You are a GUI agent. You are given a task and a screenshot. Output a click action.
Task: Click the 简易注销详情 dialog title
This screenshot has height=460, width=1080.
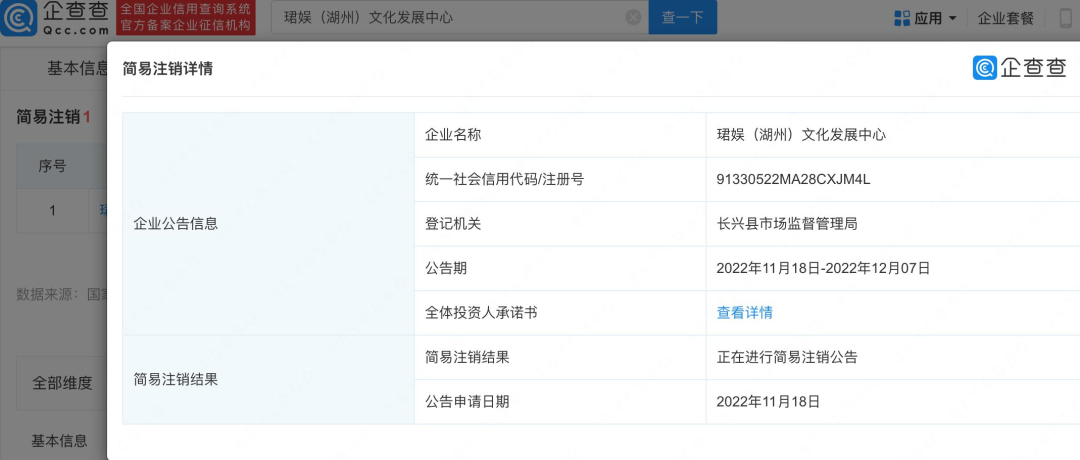pyautogui.click(x=167, y=69)
